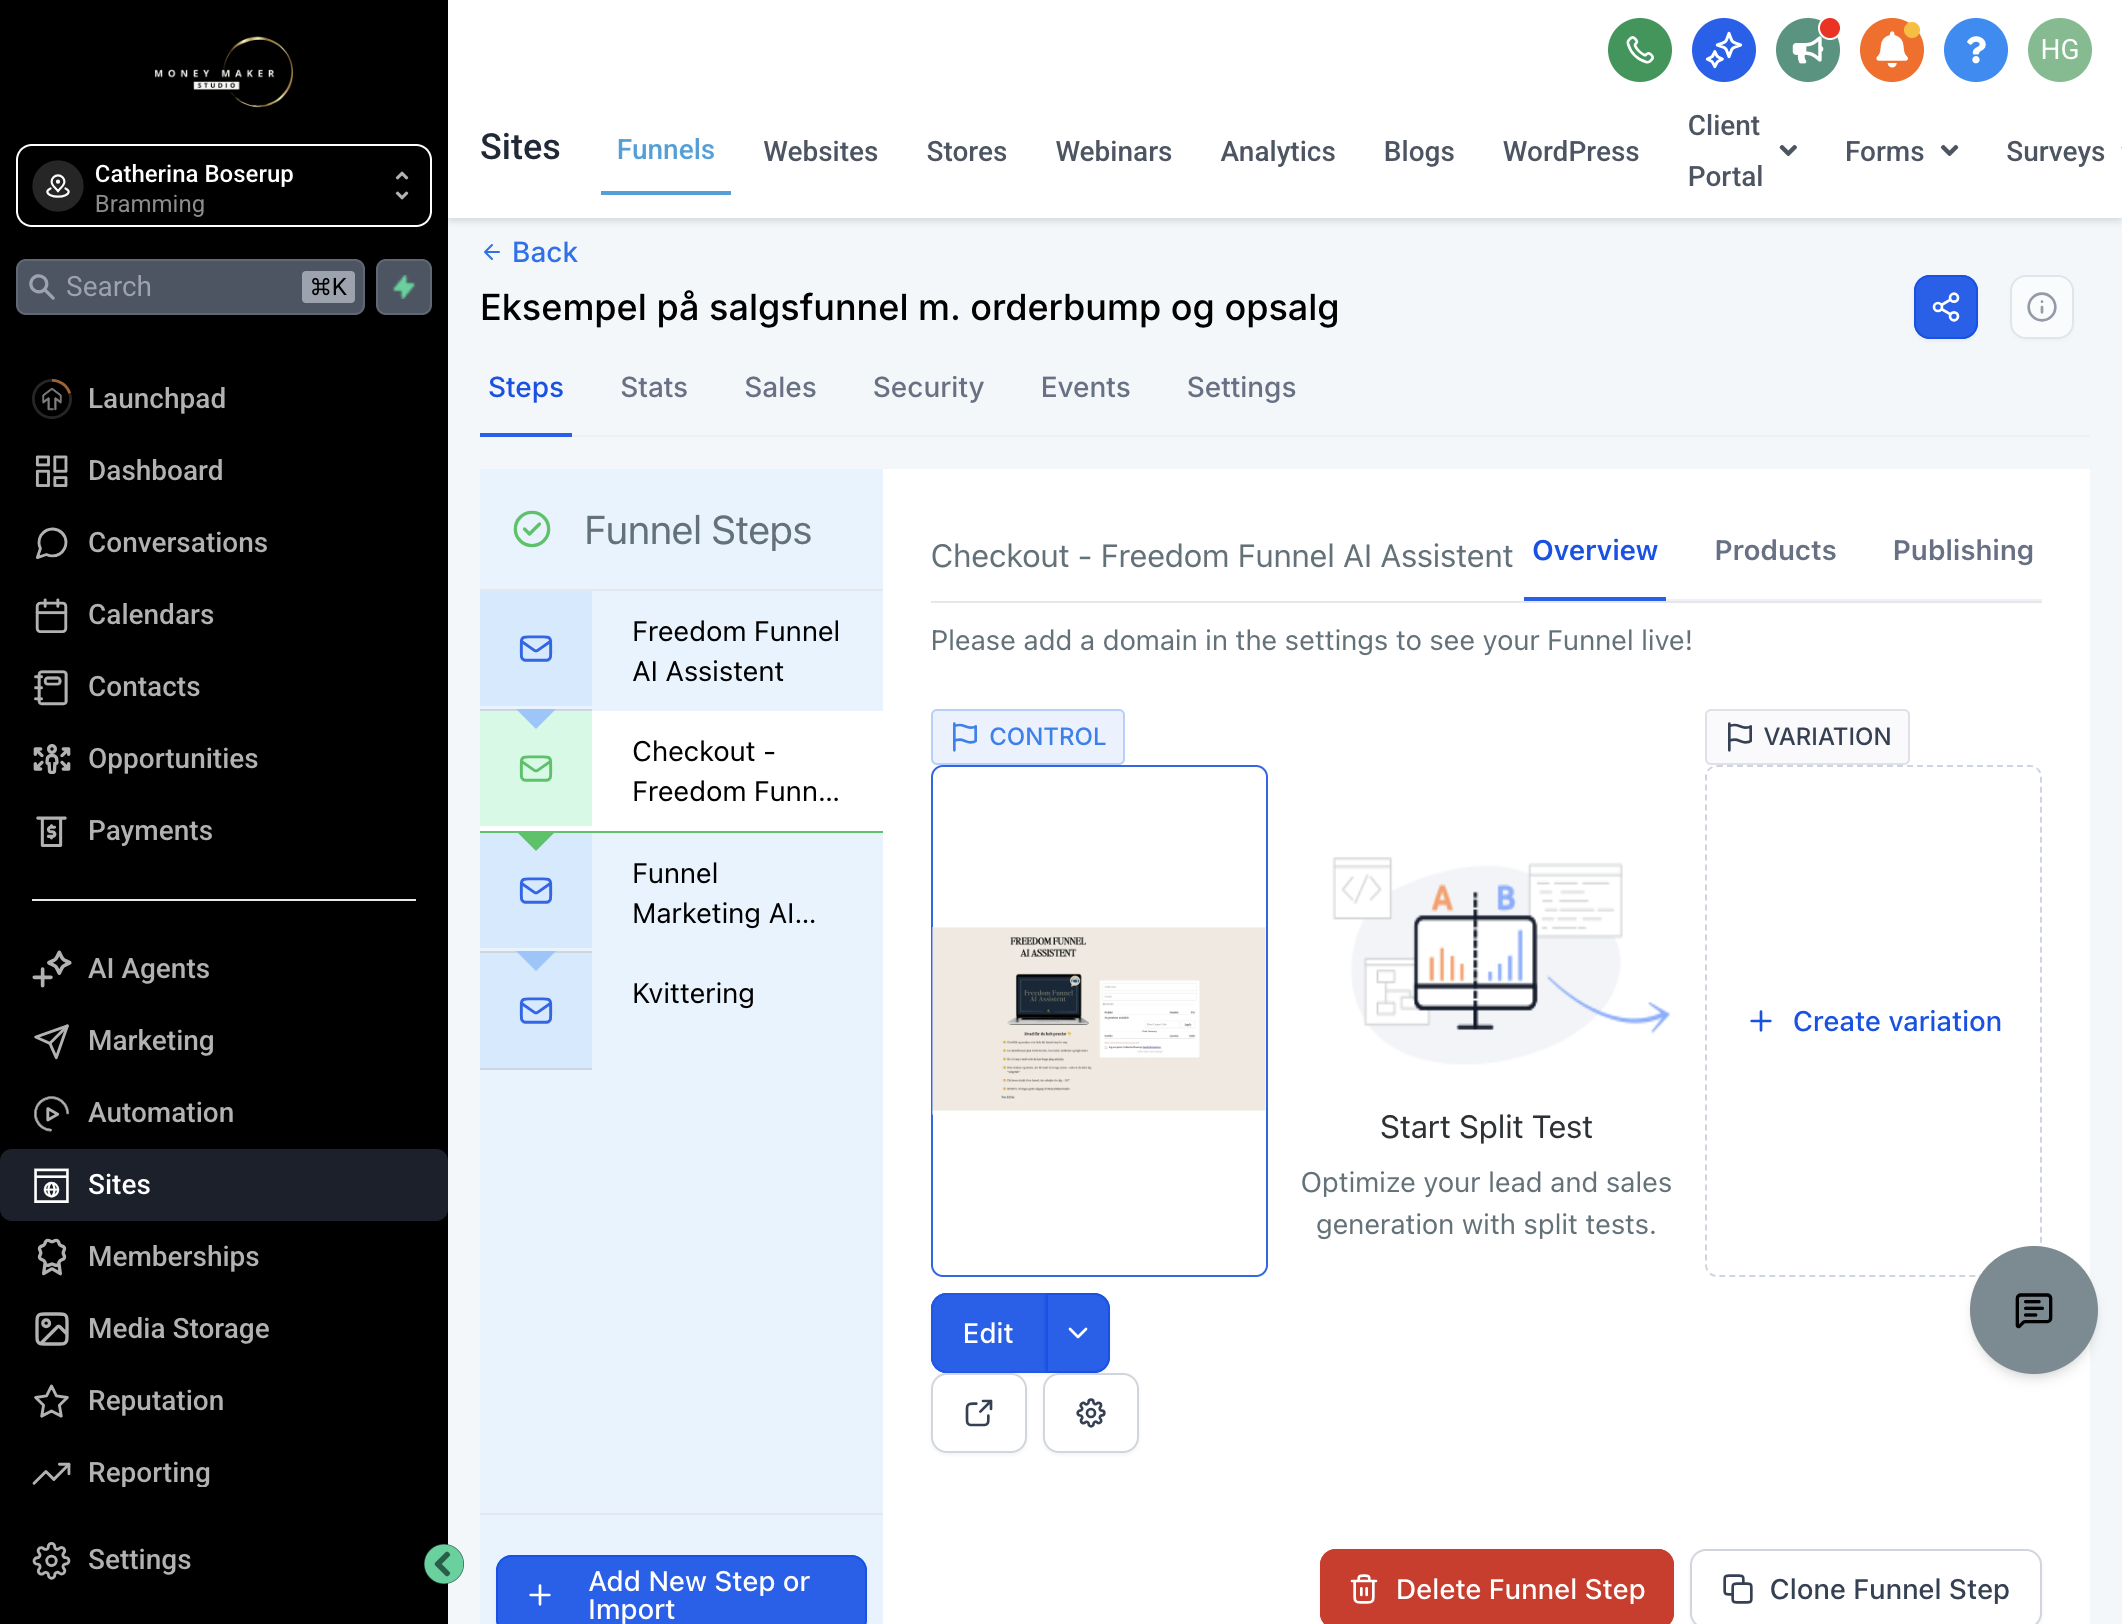This screenshot has width=2122, height=1624.
Task: Click the blue help question mark icon
Action: 1975,50
